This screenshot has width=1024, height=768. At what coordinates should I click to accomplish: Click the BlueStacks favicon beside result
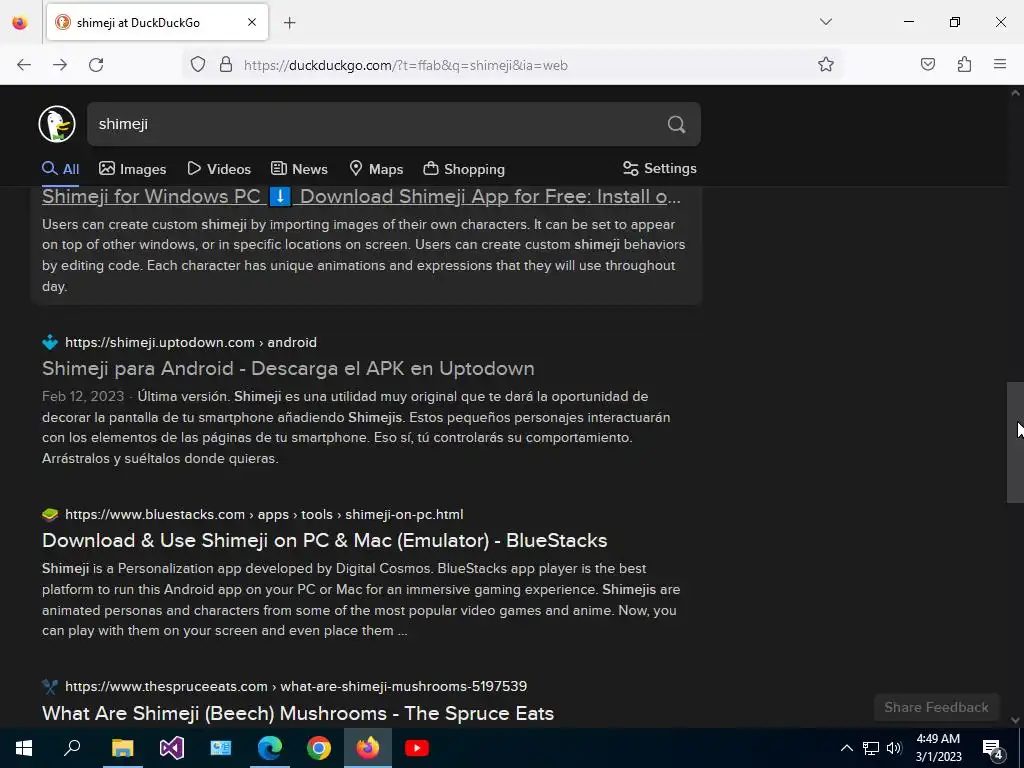point(50,515)
